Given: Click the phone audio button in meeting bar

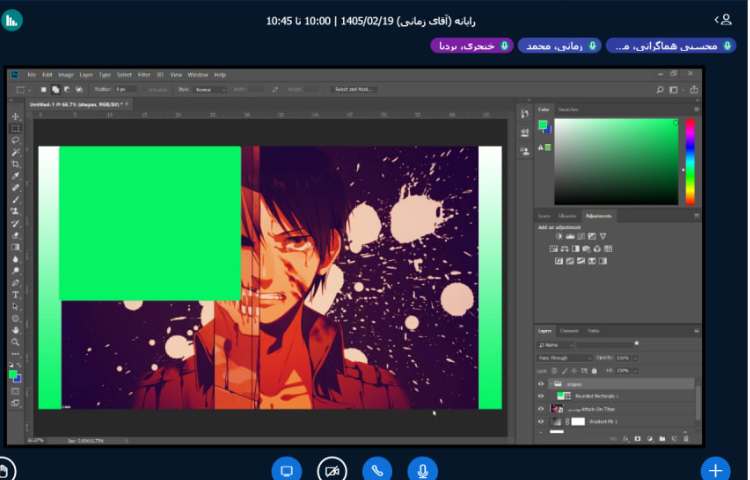Looking at the screenshot, I should [x=377, y=470].
